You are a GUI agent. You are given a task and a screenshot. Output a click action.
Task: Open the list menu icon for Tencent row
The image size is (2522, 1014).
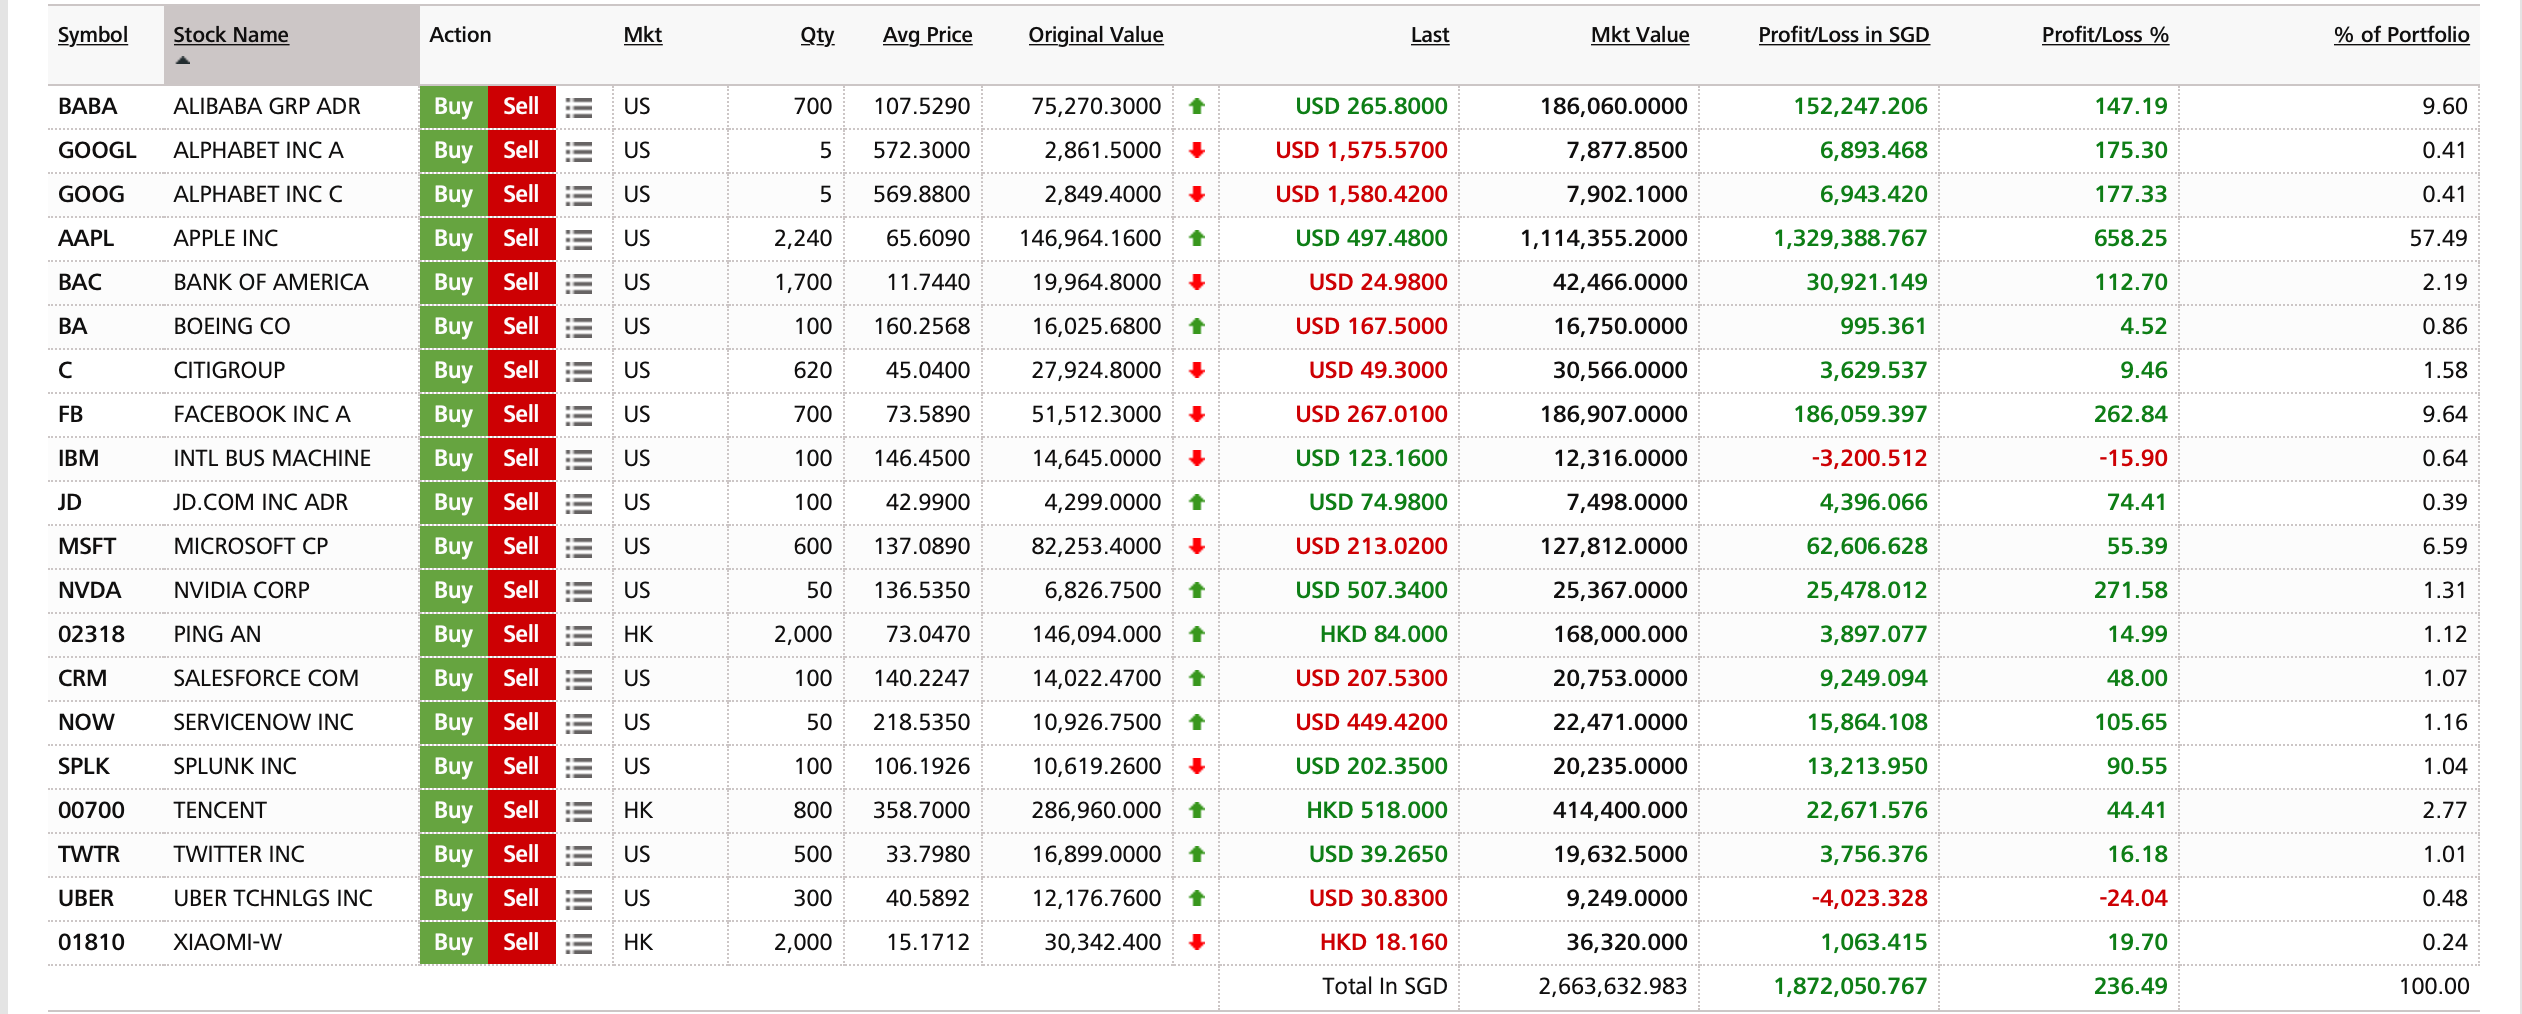(578, 811)
